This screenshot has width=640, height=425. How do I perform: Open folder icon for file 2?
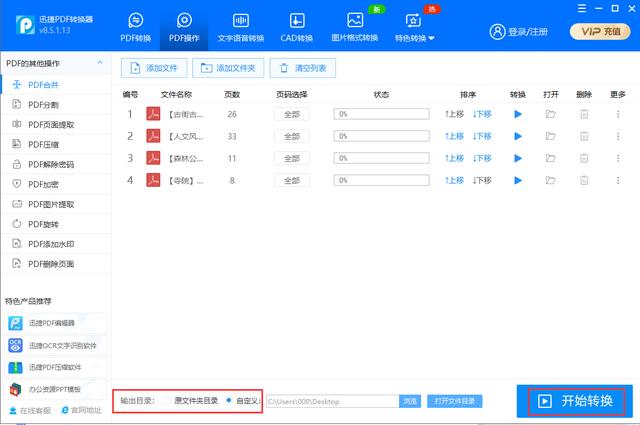[551, 136]
